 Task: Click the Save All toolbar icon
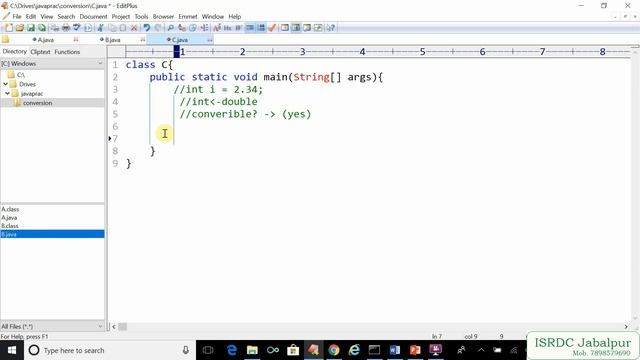(x=42, y=28)
